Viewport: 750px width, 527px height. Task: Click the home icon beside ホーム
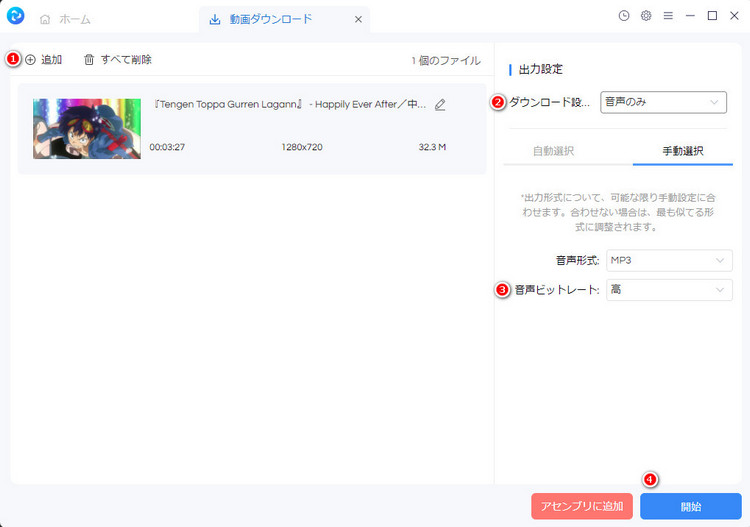(45, 19)
